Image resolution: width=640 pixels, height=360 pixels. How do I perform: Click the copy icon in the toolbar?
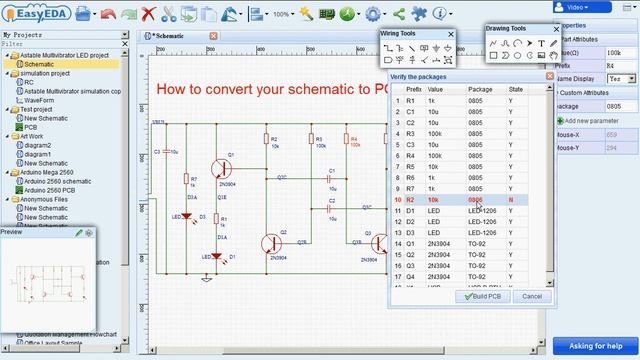[189, 14]
